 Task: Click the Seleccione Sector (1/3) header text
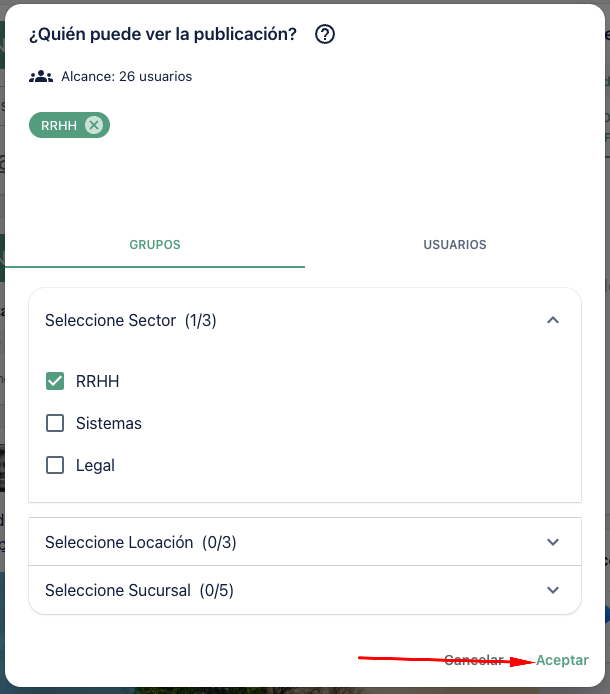(131, 321)
